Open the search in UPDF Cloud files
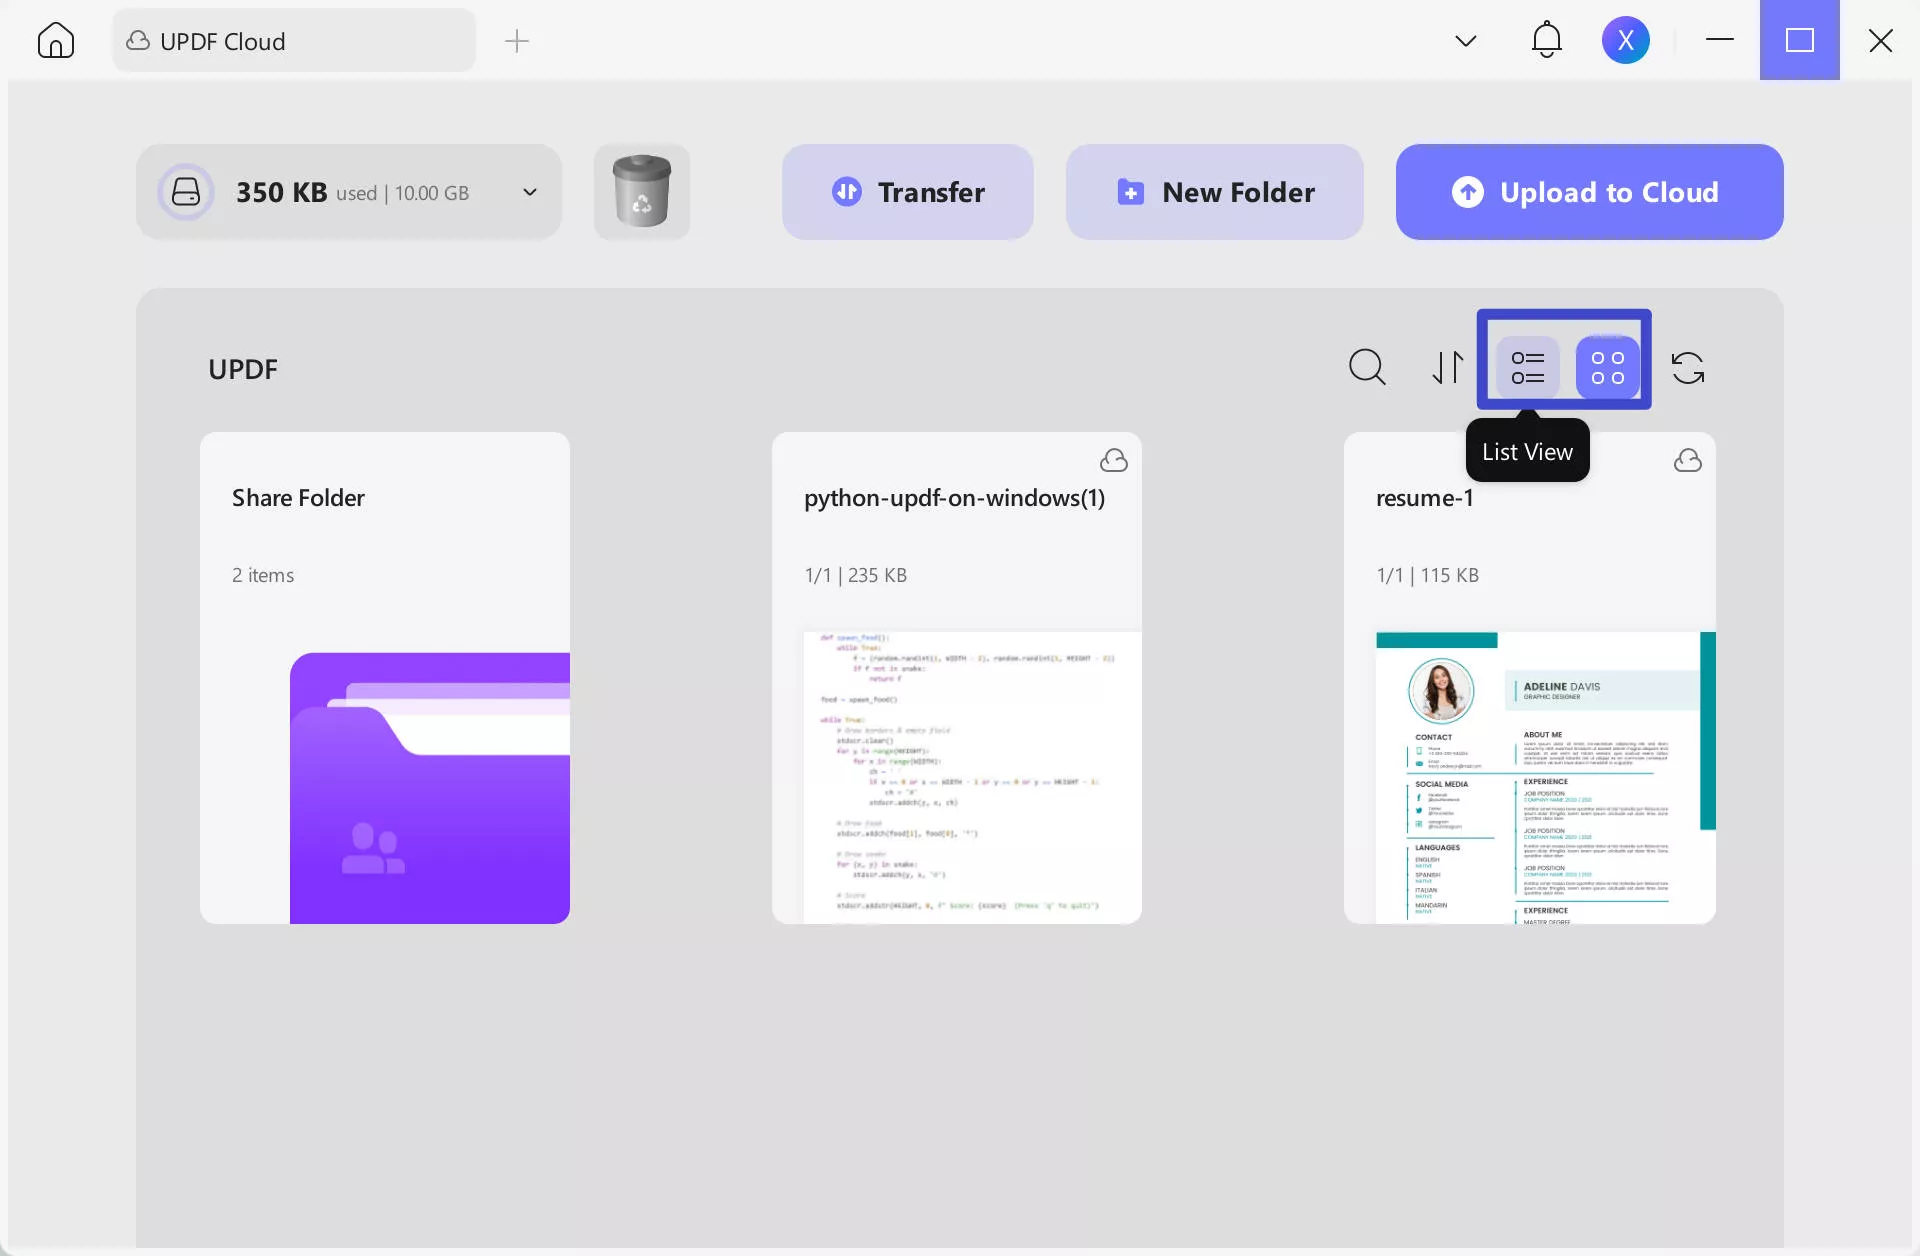1920x1256 pixels. [1367, 367]
